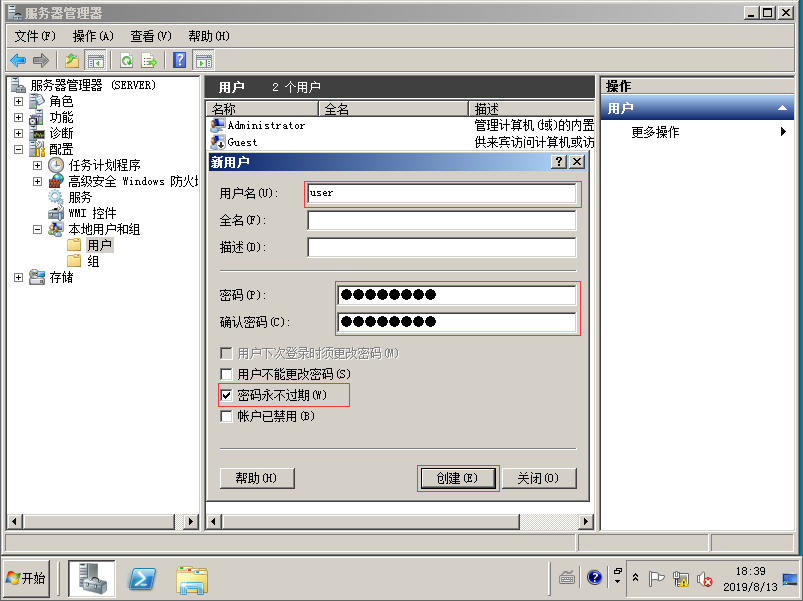Enable the 用户不能更改密码 checkbox
Screen dimensions: 803x601
tap(226, 374)
